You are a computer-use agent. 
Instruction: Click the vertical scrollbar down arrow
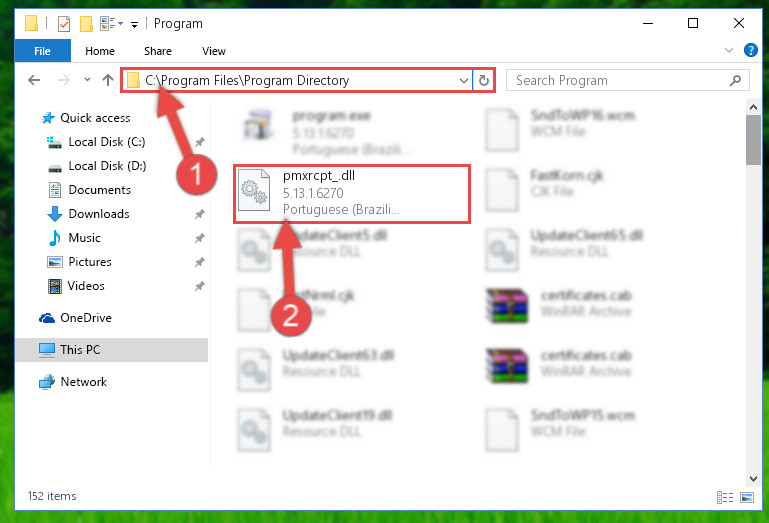(753, 478)
